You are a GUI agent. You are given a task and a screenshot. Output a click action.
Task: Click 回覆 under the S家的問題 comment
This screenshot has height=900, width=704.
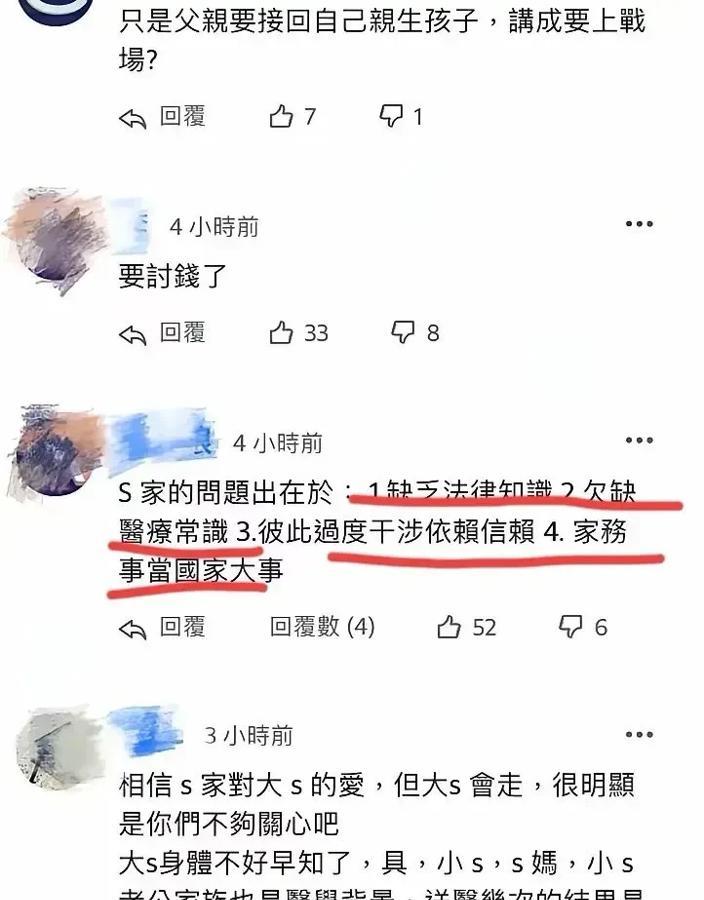click(182, 627)
